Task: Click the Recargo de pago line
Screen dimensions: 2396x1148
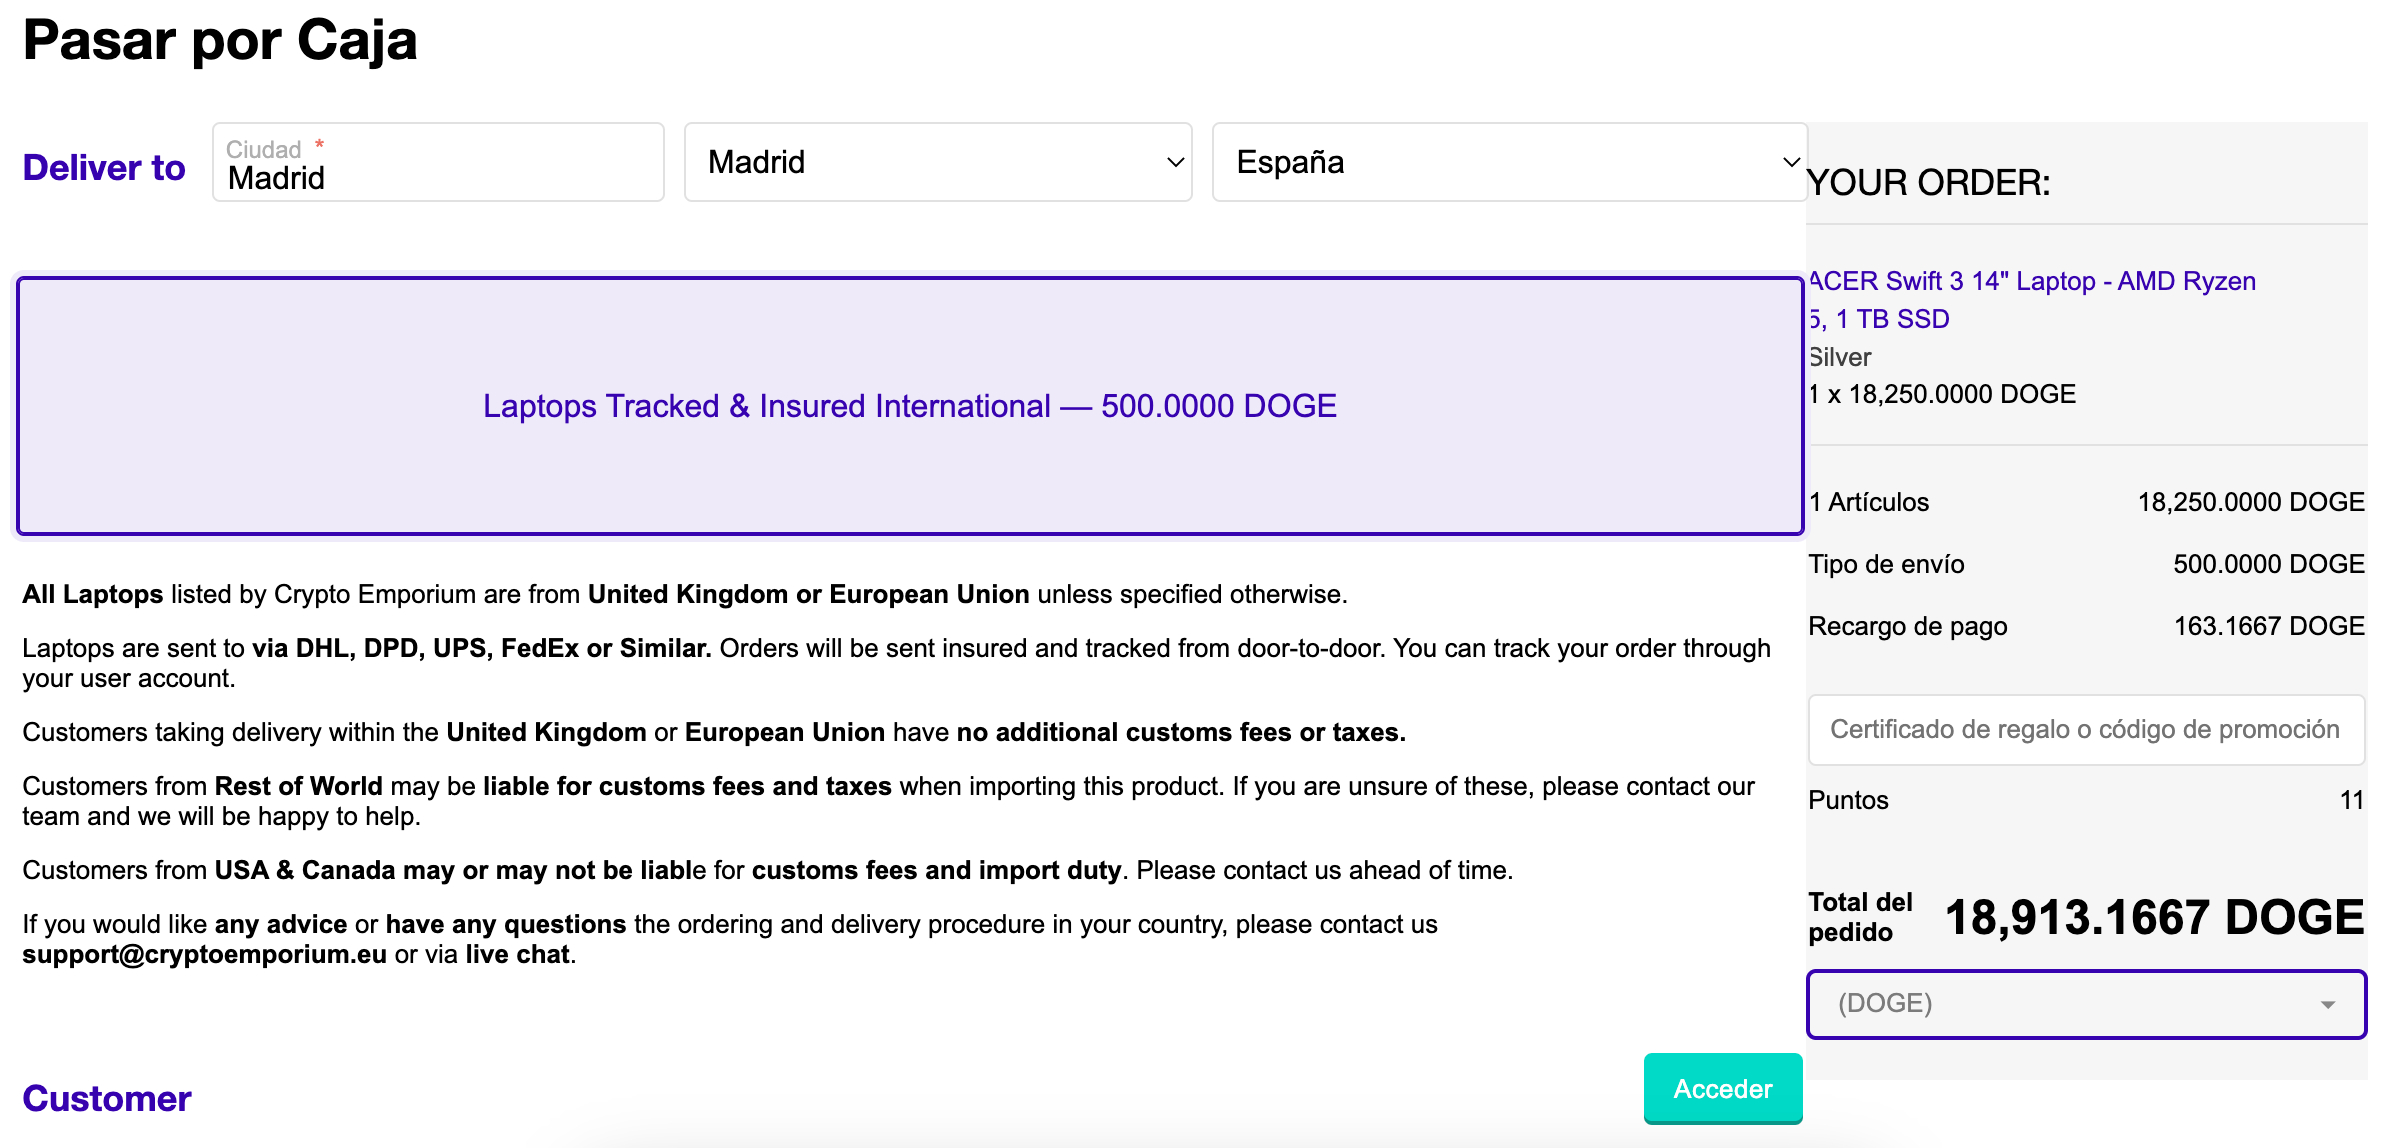Action: pyautogui.click(x=2086, y=626)
